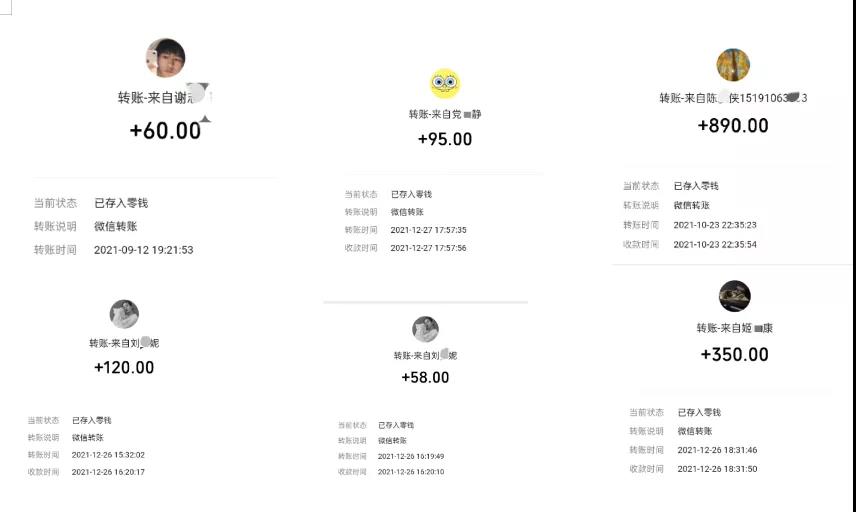Click the SpongeBob avatar above +95.00
This screenshot has width=856, height=512.
click(x=445, y=84)
